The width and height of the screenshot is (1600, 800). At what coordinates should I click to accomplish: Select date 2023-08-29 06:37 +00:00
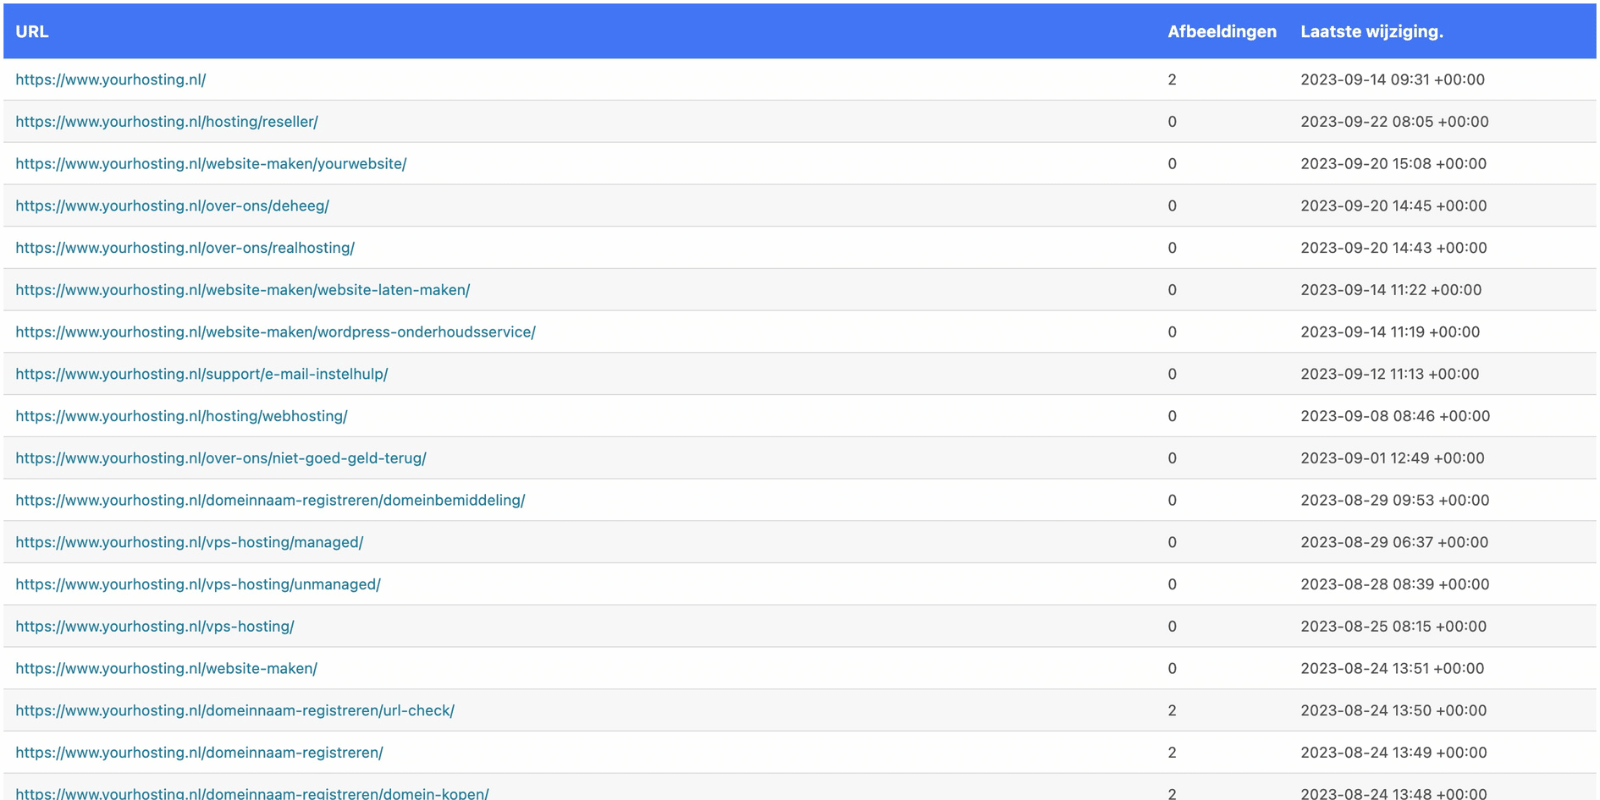[x=1395, y=542]
